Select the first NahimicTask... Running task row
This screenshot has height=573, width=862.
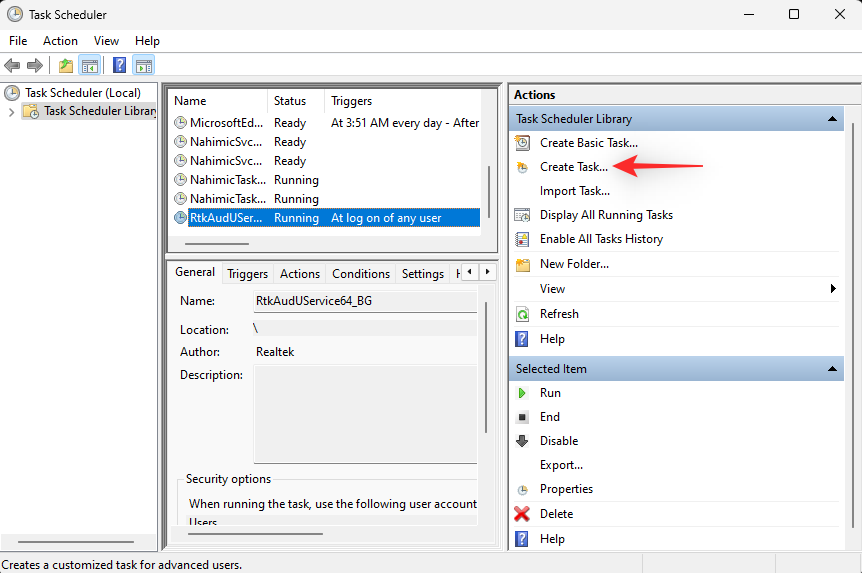pyautogui.click(x=327, y=180)
